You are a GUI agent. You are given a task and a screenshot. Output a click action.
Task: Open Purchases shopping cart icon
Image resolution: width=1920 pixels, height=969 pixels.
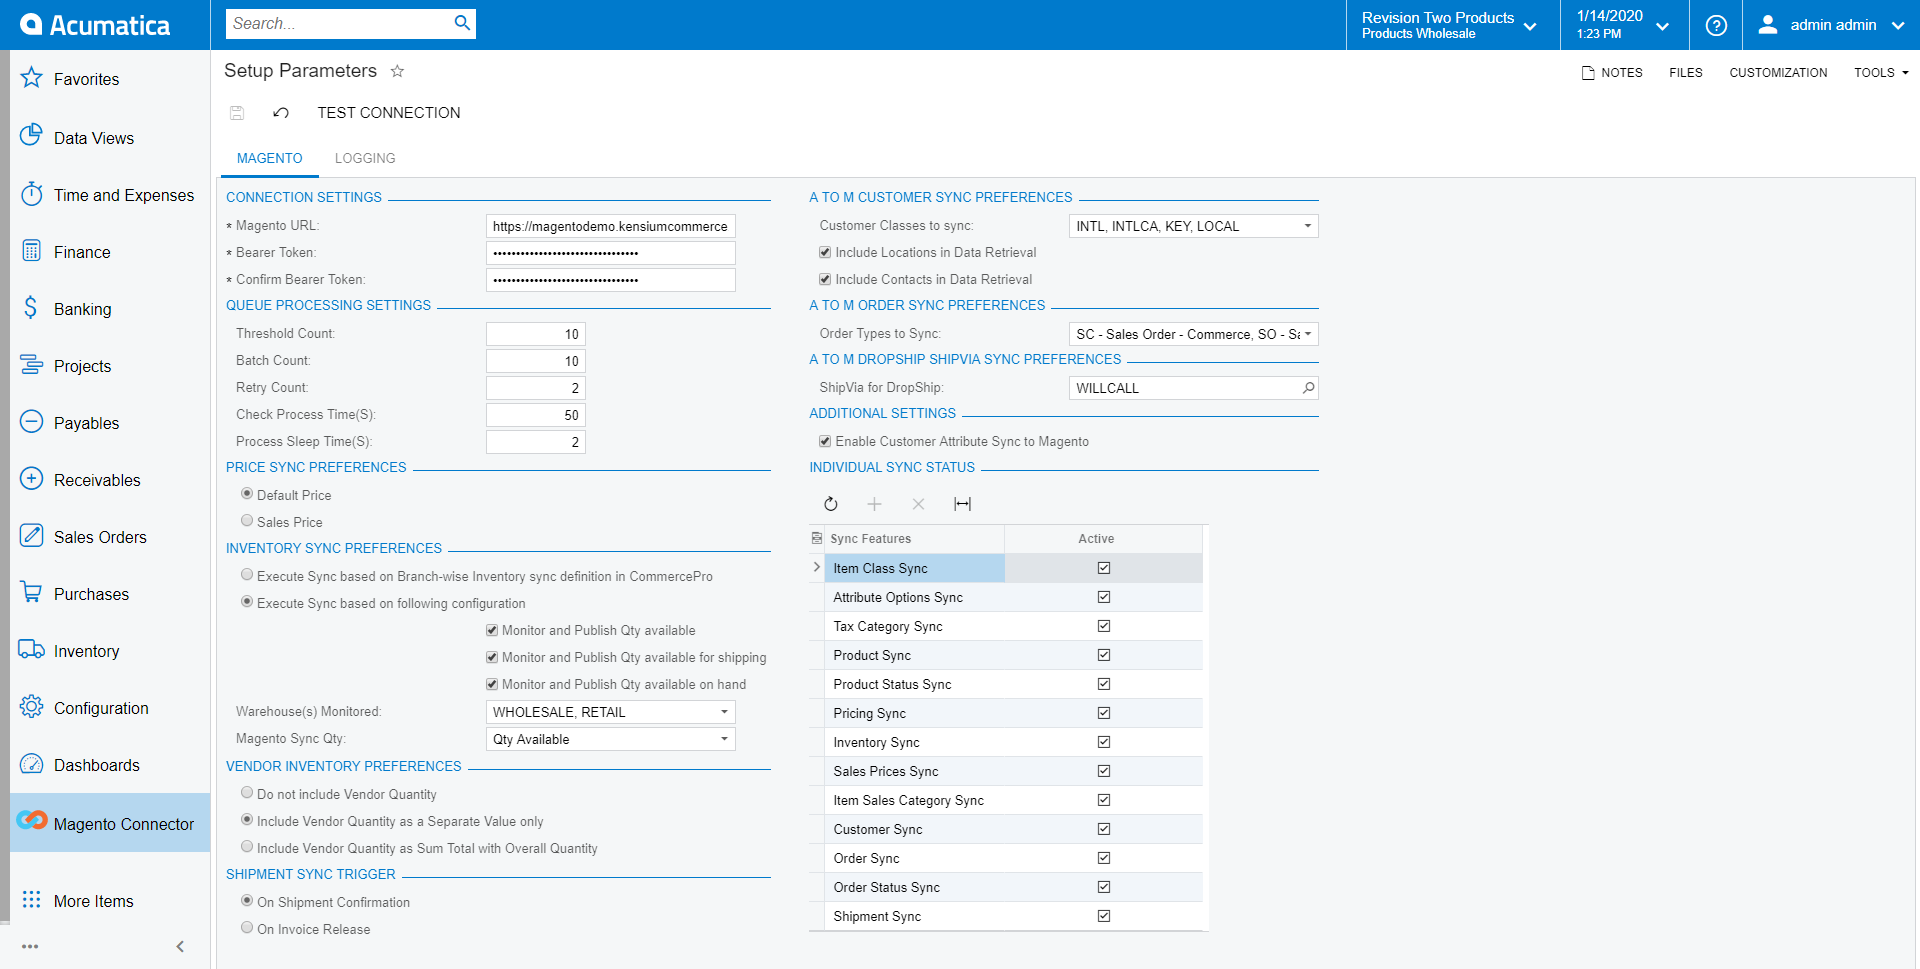click(31, 592)
